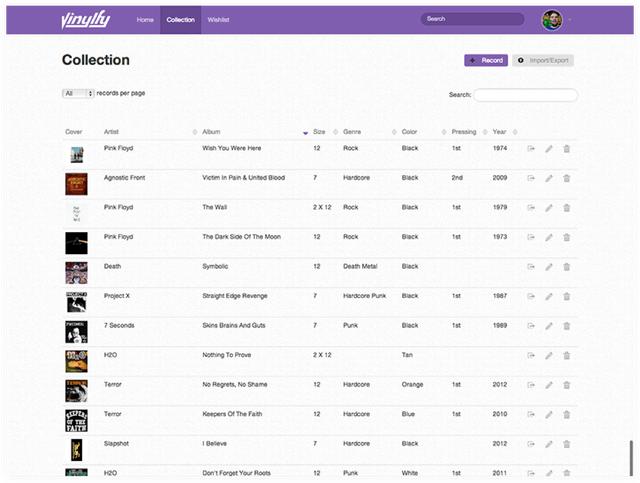The width and height of the screenshot is (640, 483).
Task: Click the collection Search input field
Action: pos(525,95)
